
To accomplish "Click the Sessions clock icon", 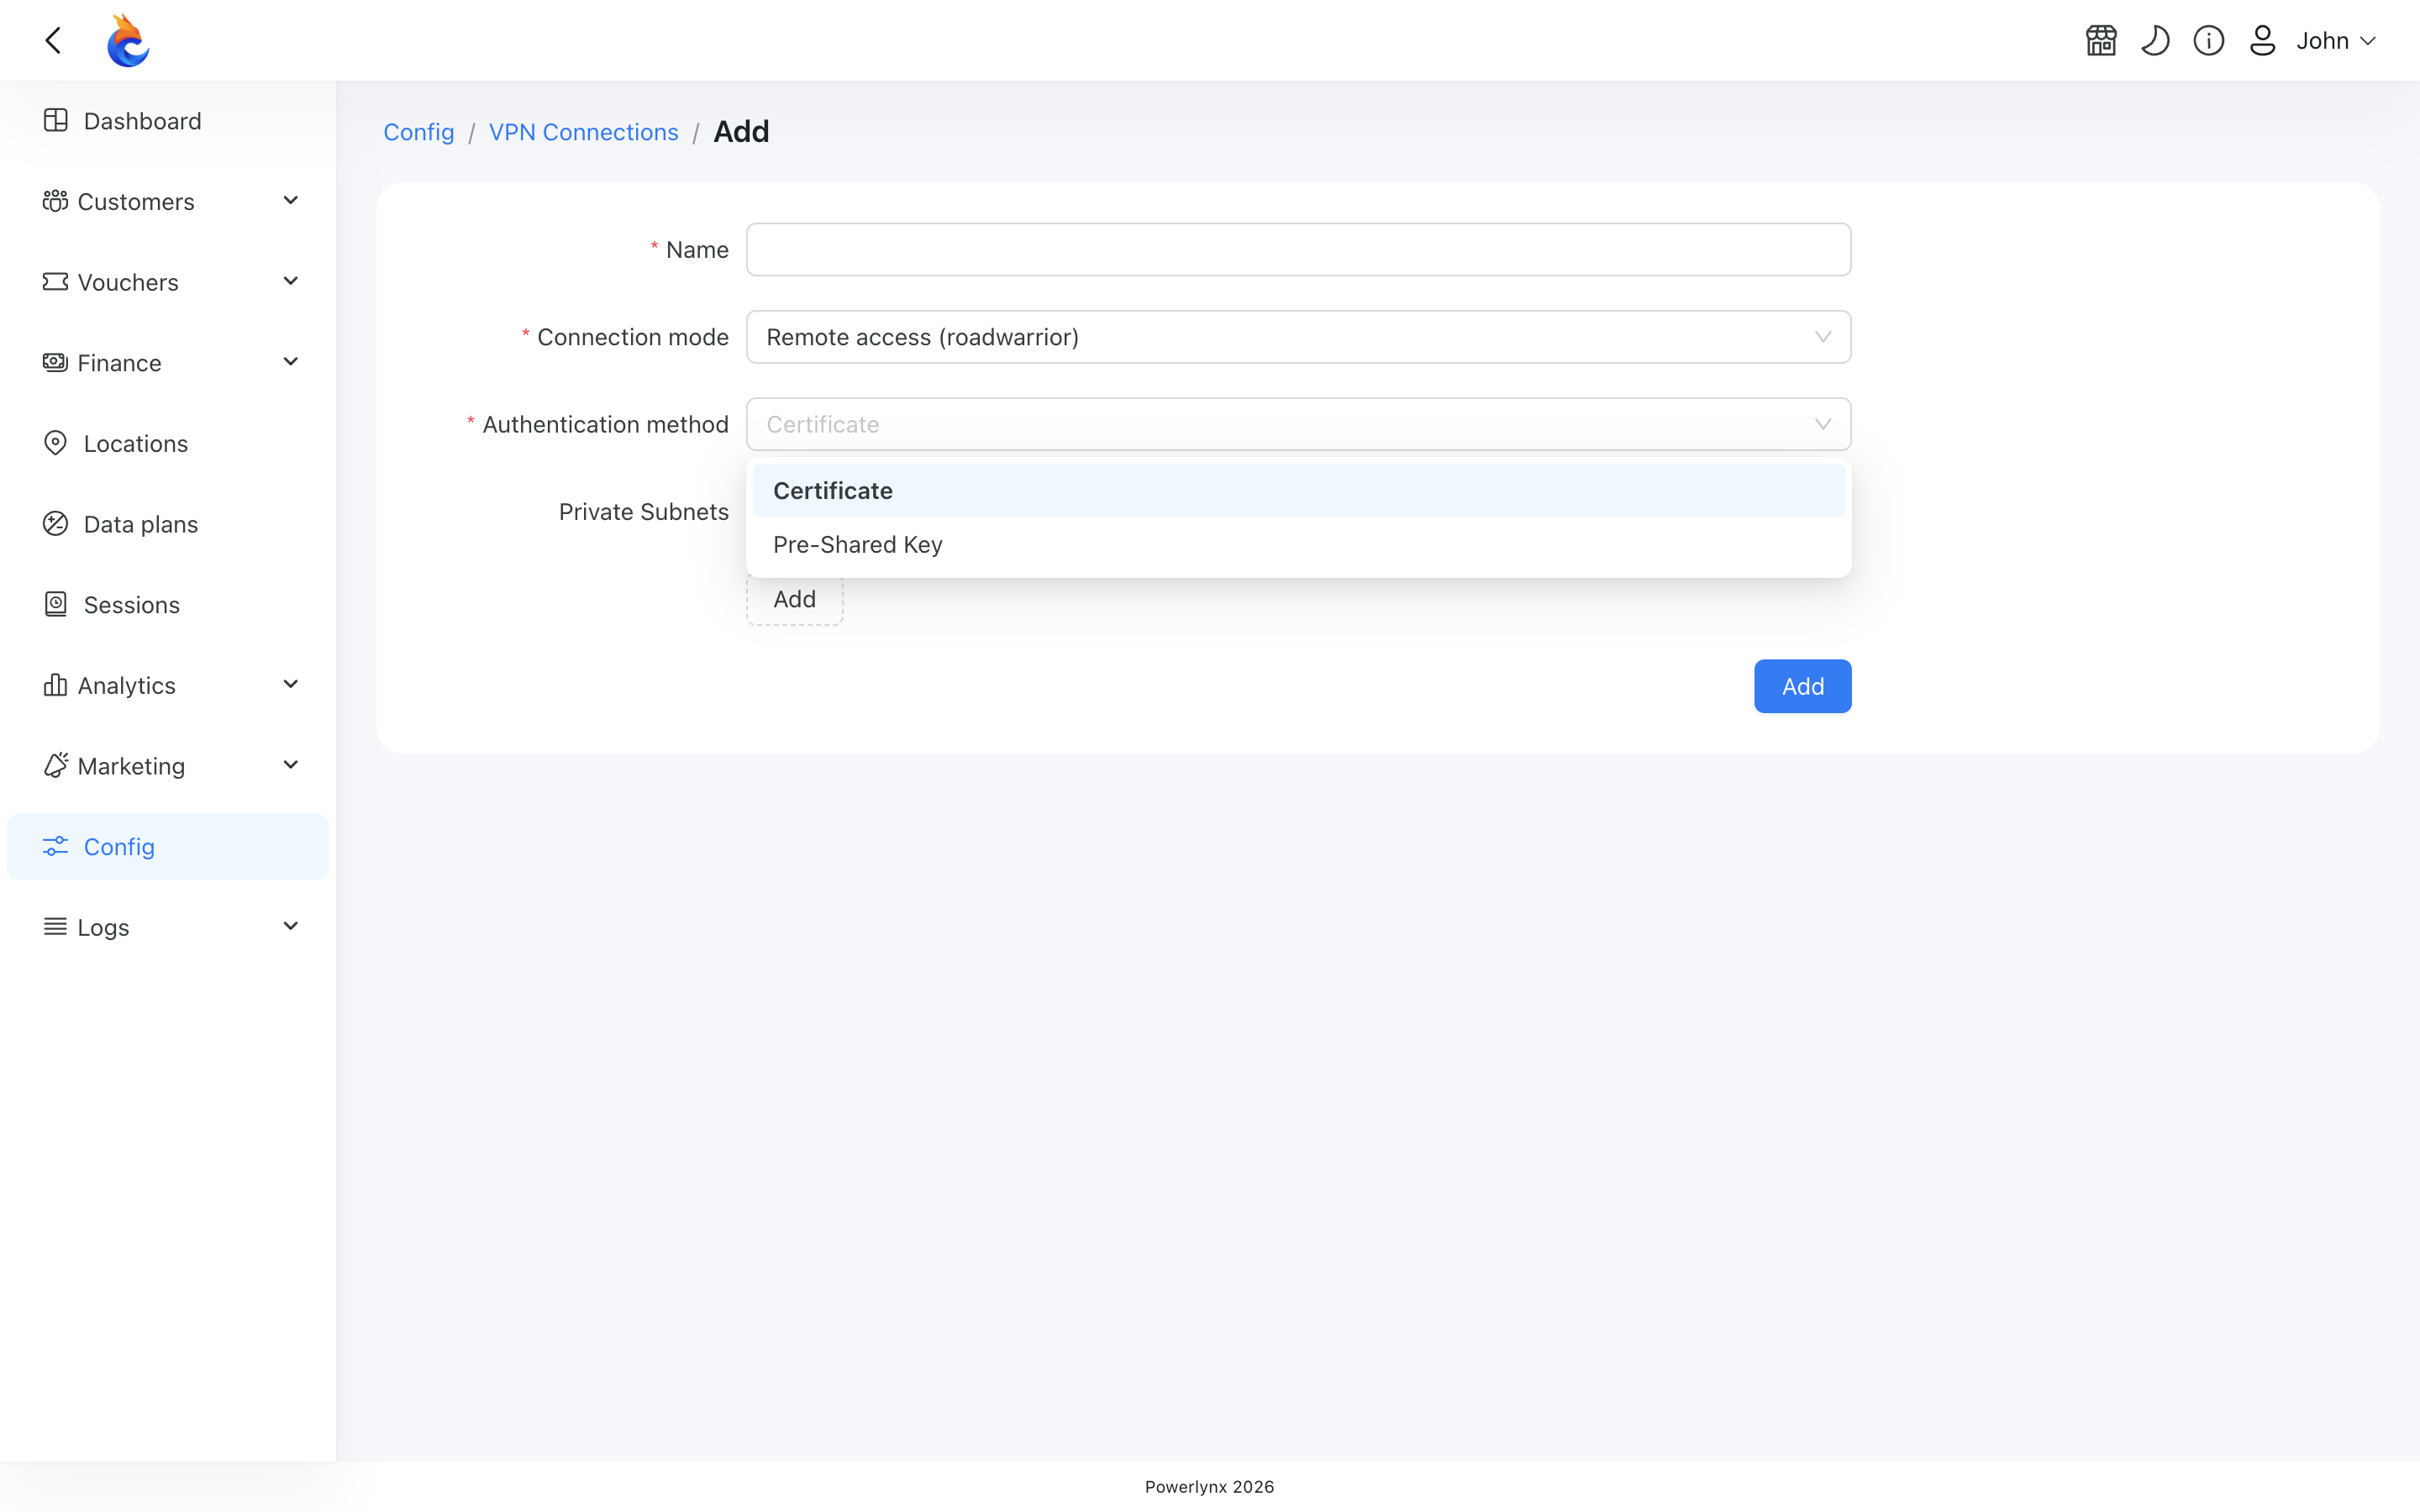I will (56, 604).
